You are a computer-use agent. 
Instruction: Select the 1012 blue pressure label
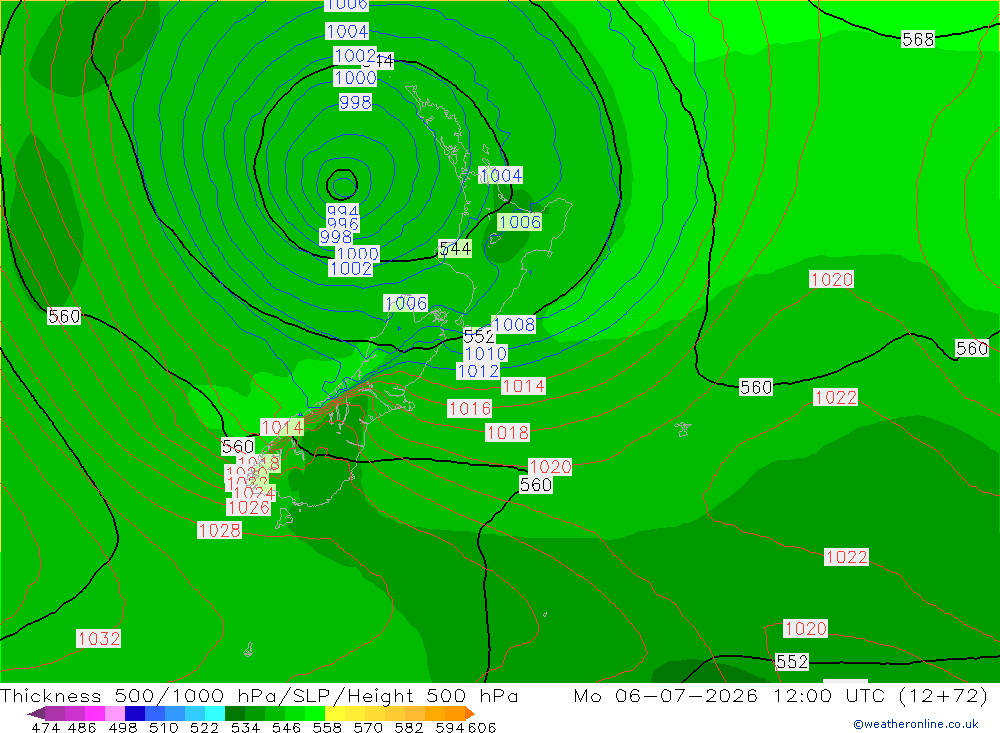tap(478, 371)
